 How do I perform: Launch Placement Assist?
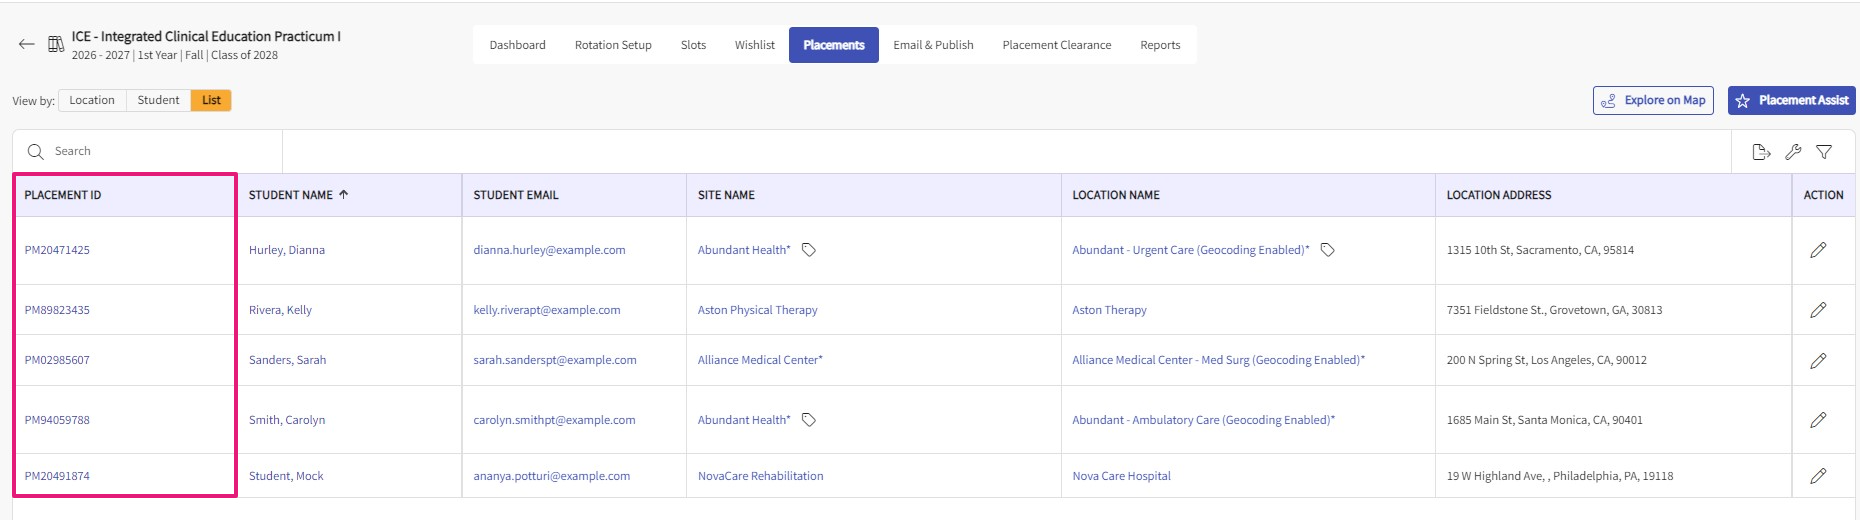pyautogui.click(x=1791, y=100)
